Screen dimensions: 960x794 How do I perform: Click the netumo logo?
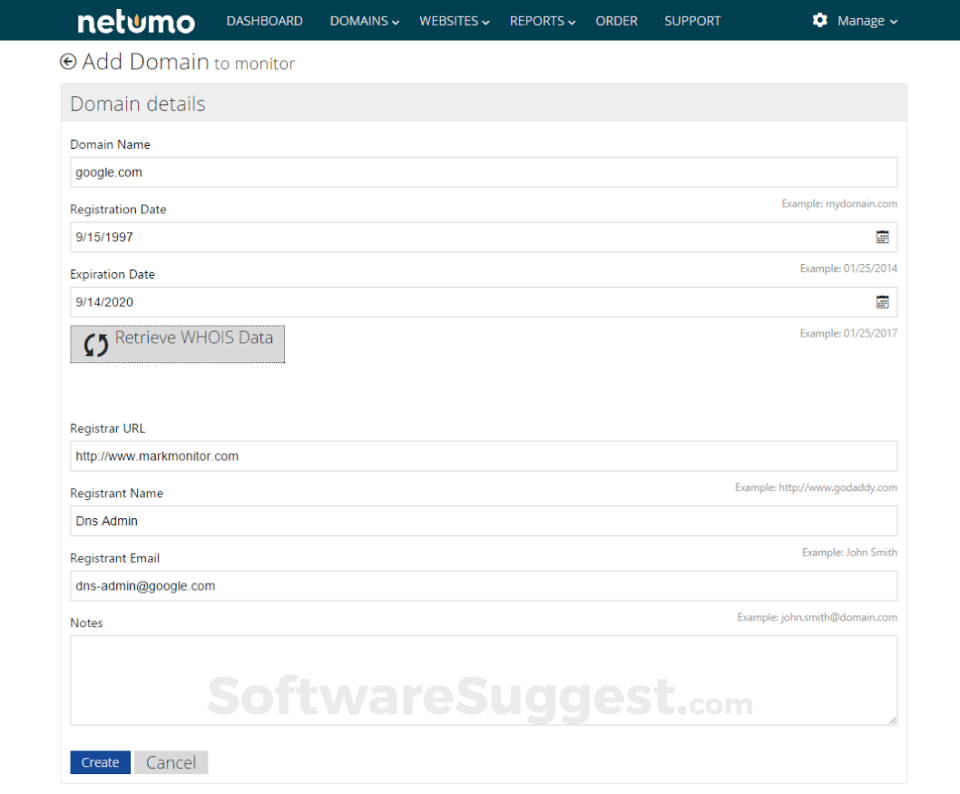pyautogui.click(x=135, y=20)
